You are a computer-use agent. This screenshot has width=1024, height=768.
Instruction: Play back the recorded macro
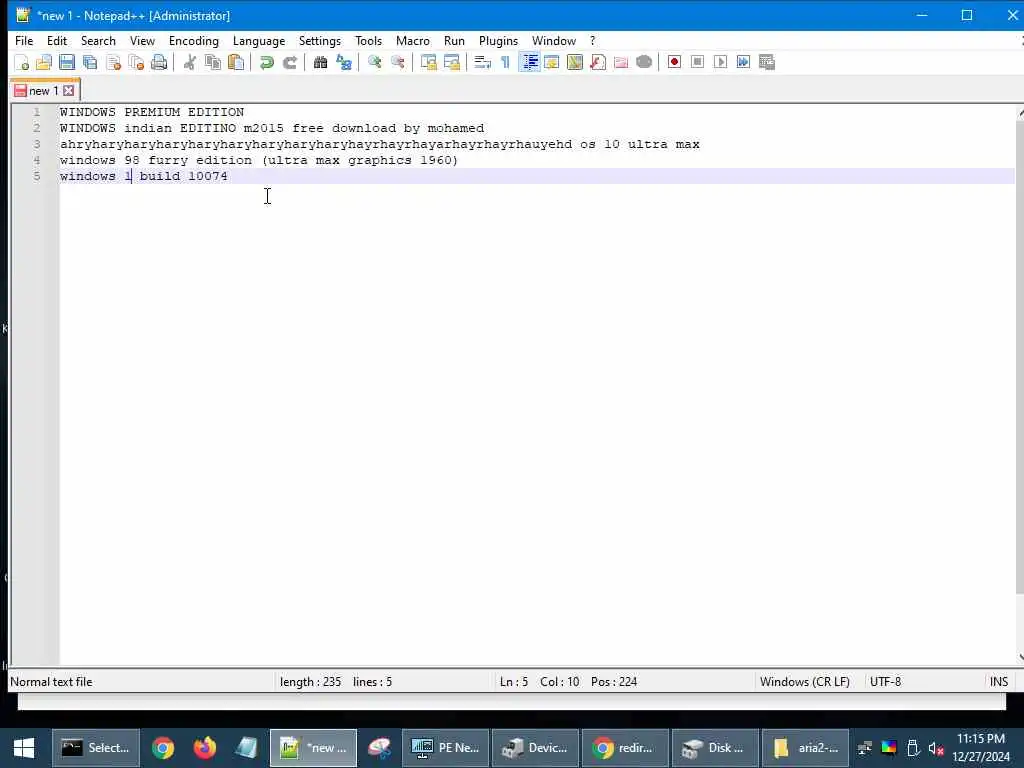720,62
